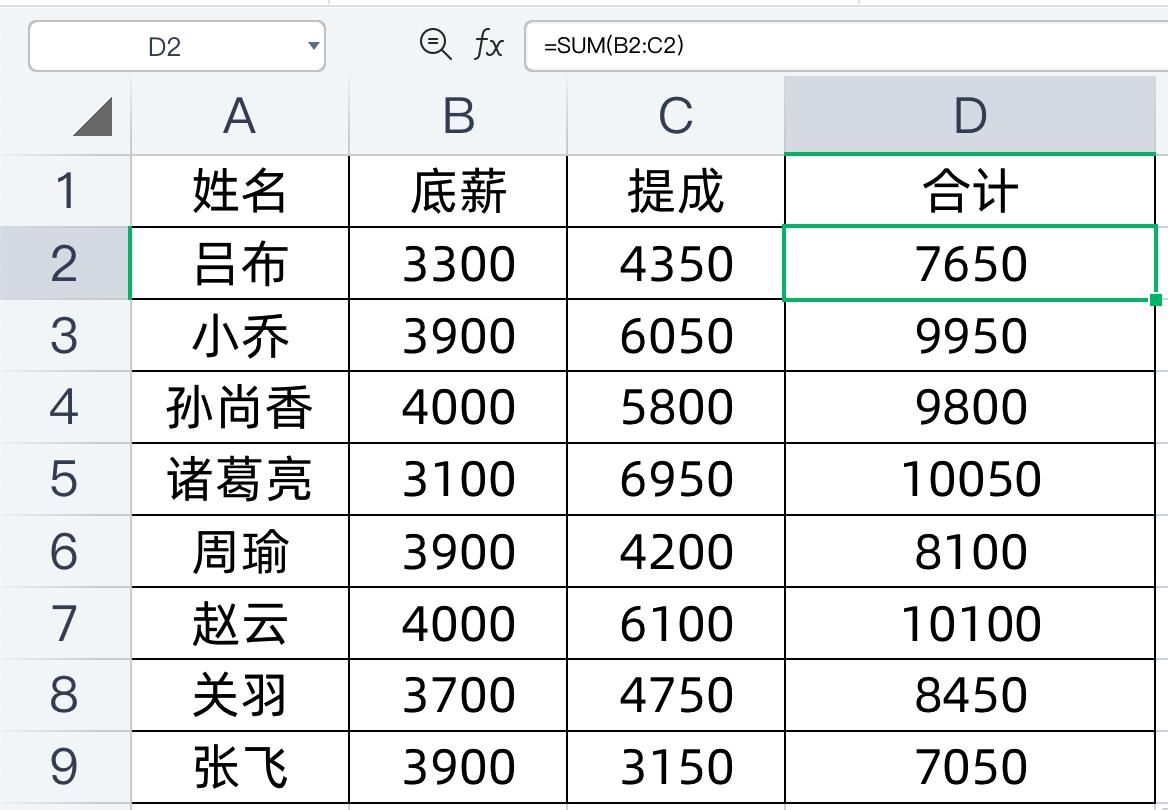This screenshot has height=810, width=1168.
Task: Click the magnifier search icon beside fx
Action: click(434, 45)
